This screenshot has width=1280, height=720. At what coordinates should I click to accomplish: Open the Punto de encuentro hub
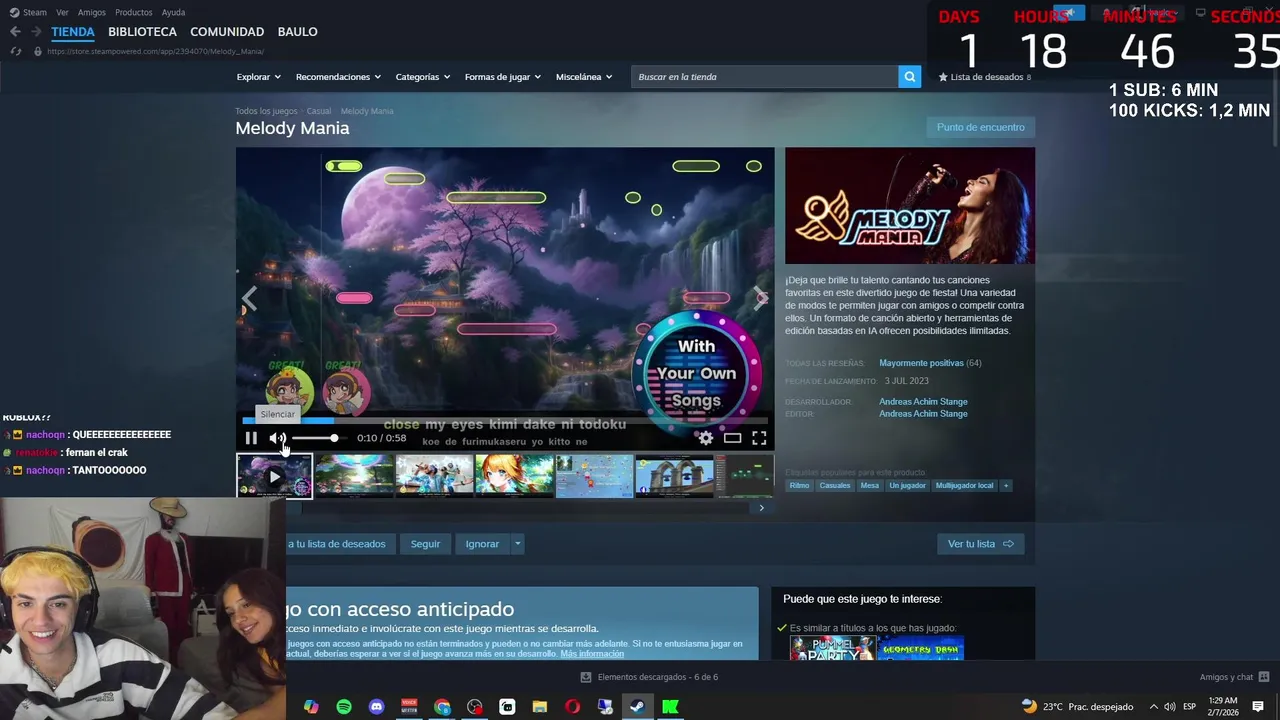coord(980,127)
